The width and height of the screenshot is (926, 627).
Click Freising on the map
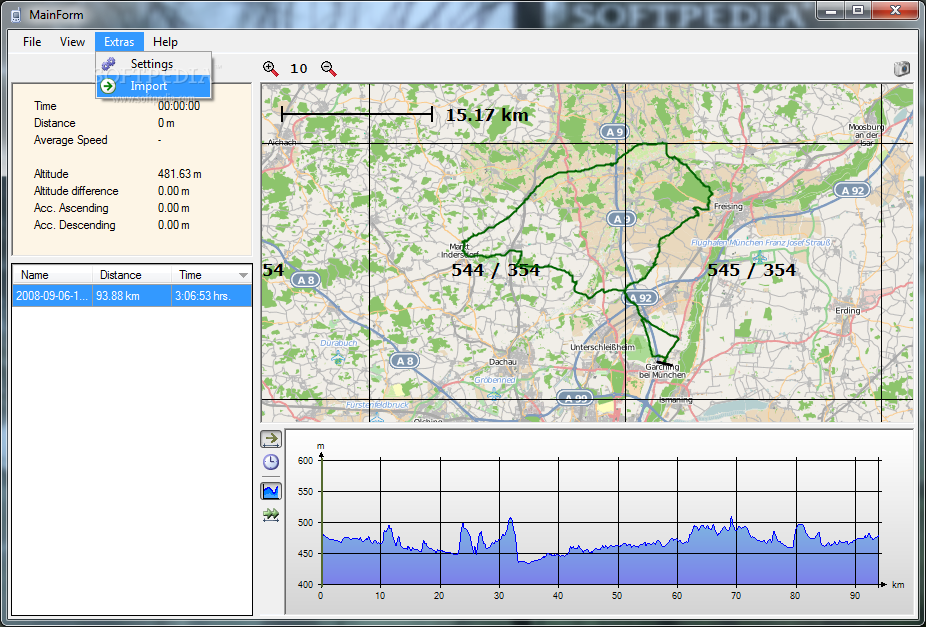tap(728, 207)
